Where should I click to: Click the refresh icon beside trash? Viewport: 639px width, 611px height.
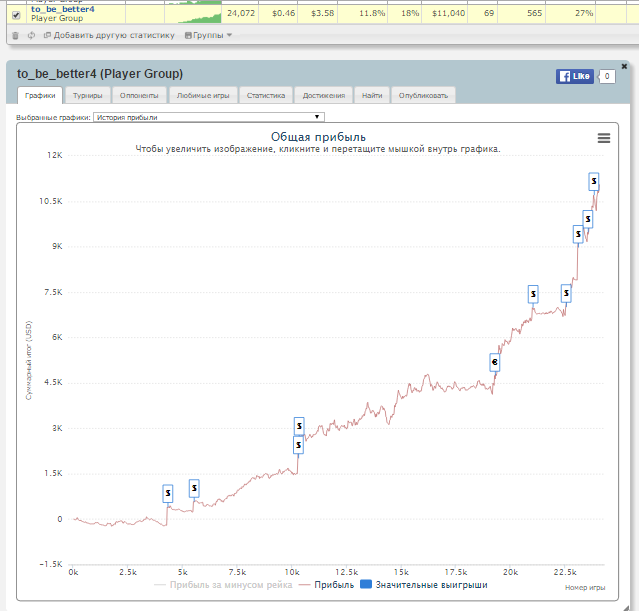click(x=31, y=35)
